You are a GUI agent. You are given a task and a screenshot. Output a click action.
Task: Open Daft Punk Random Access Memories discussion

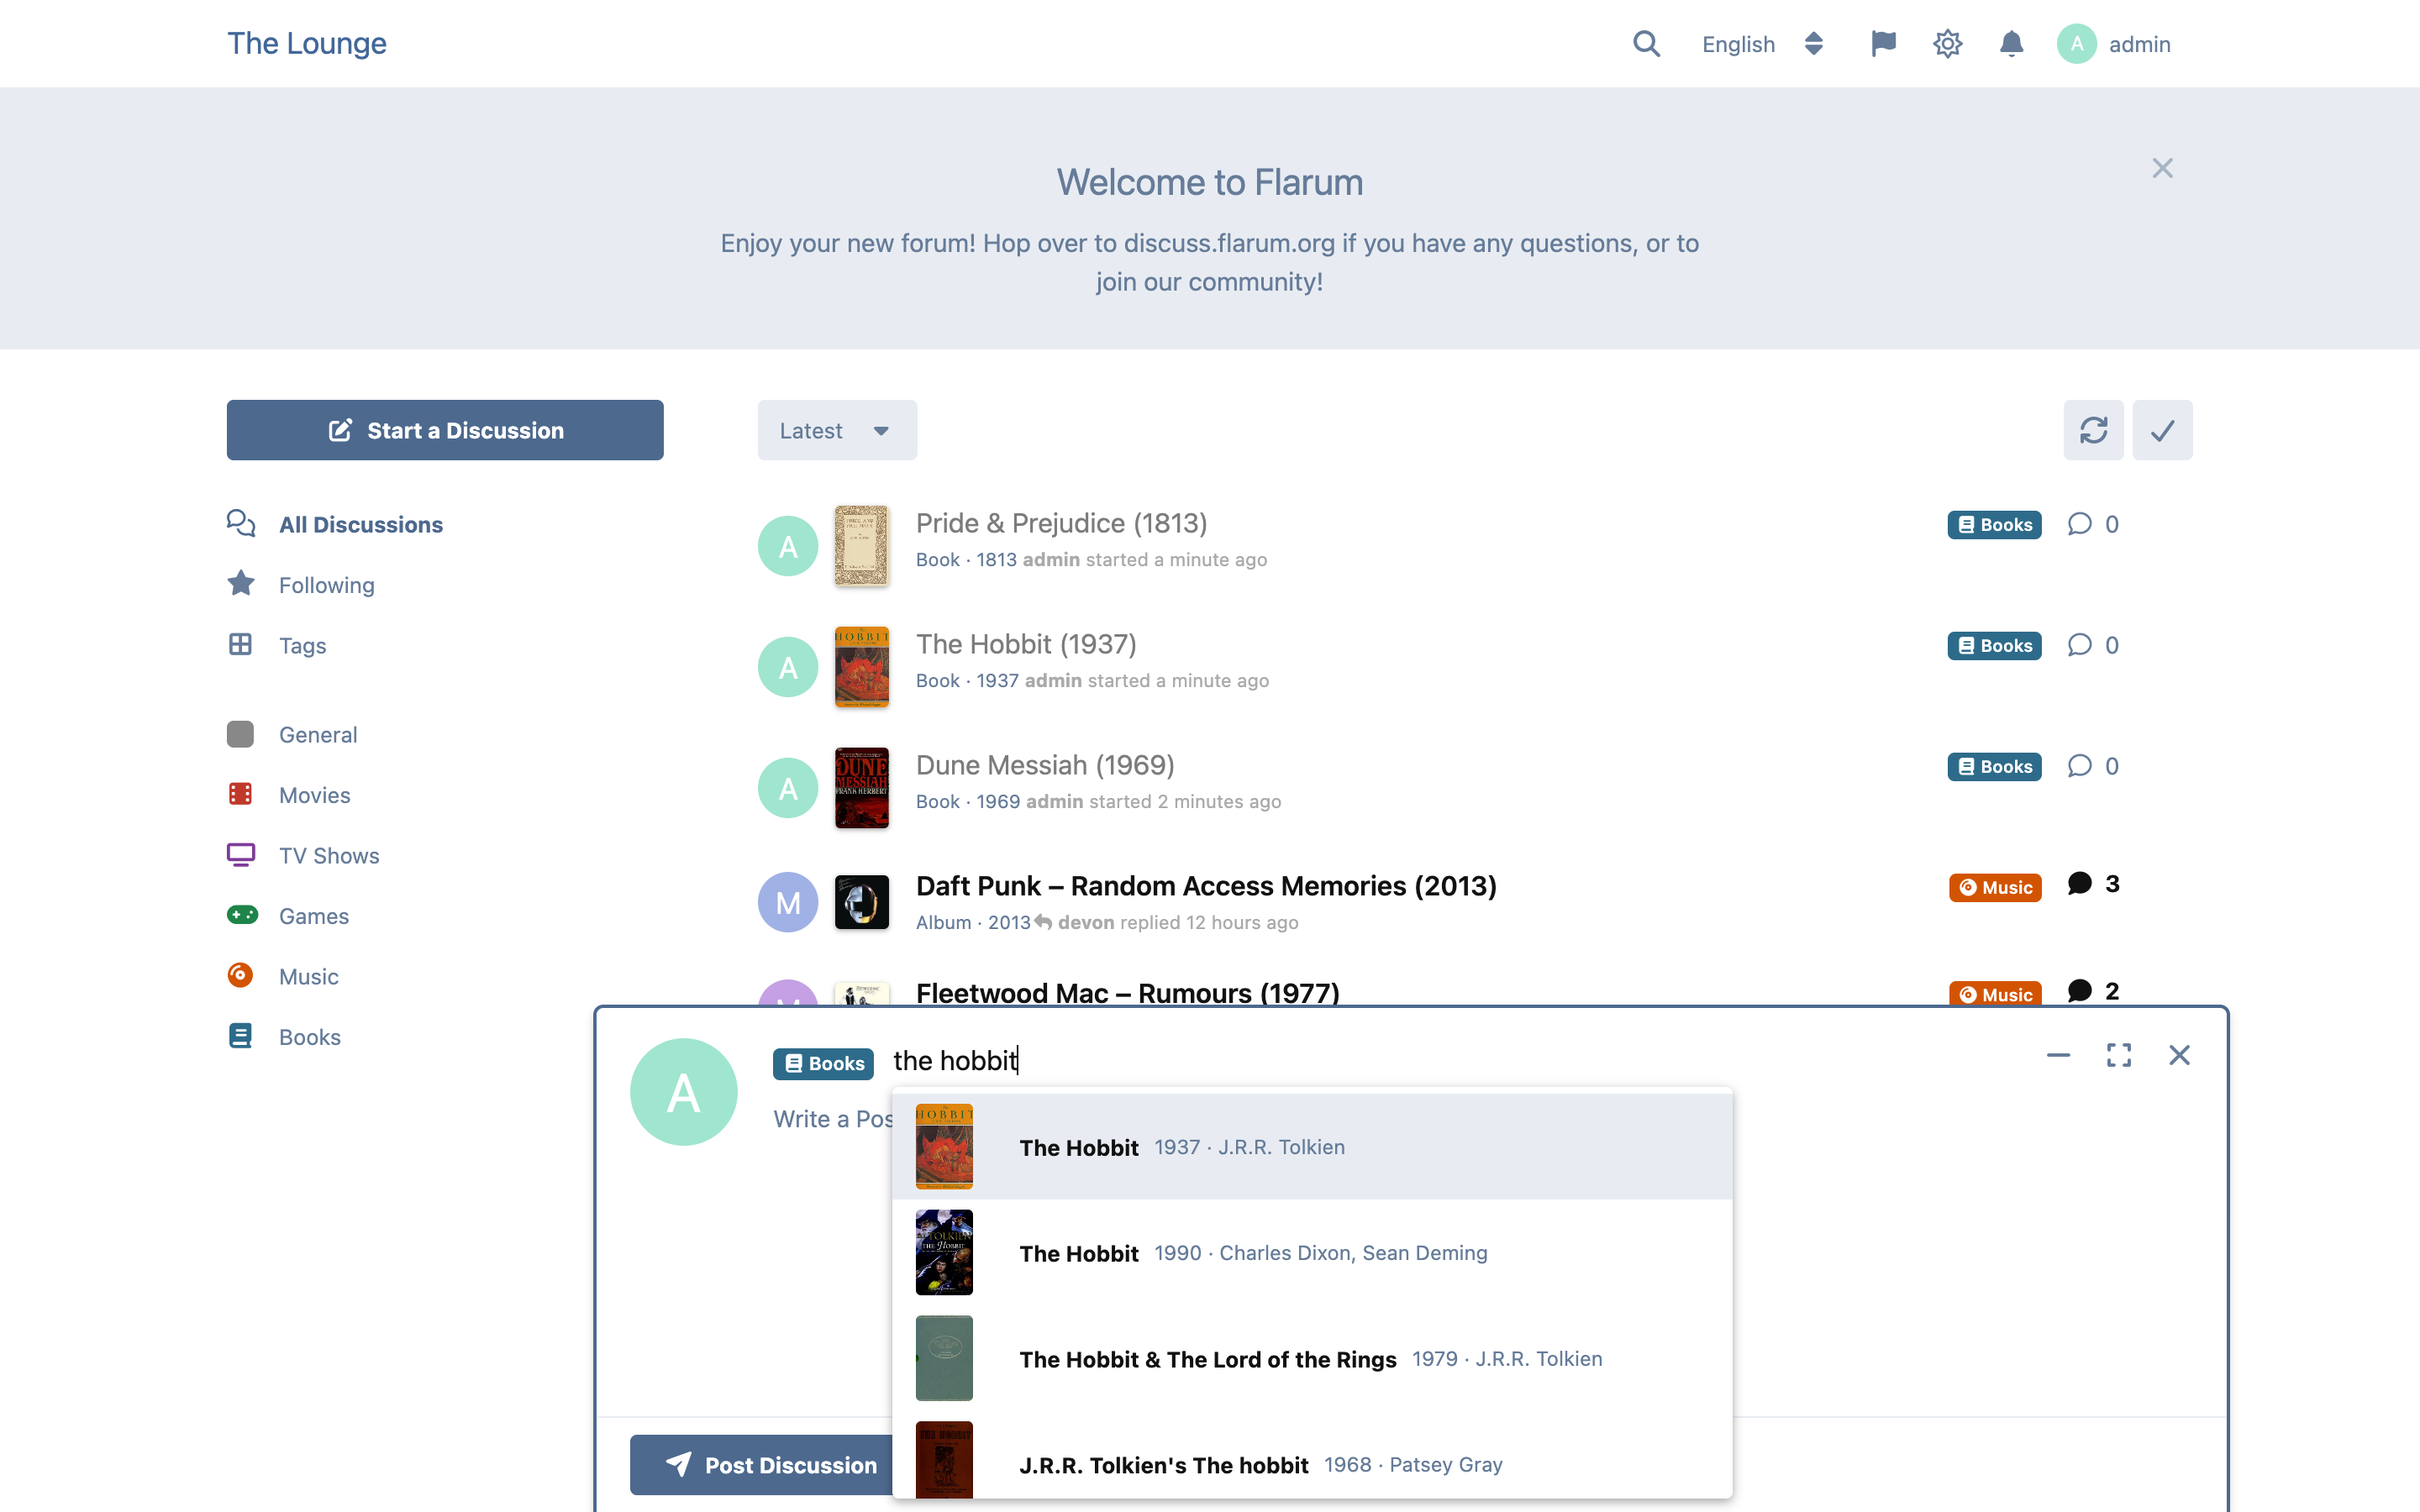[1206, 886]
